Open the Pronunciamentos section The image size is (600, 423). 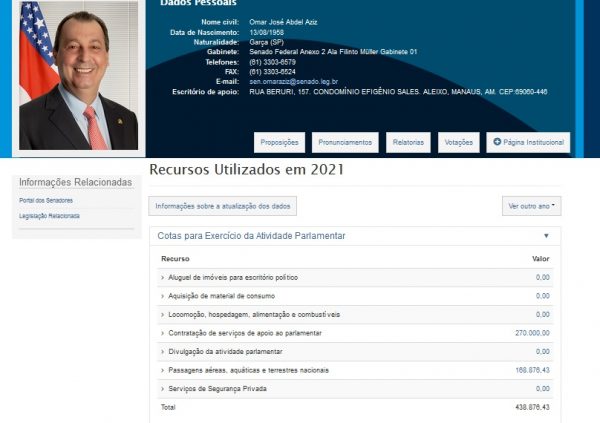(x=345, y=143)
